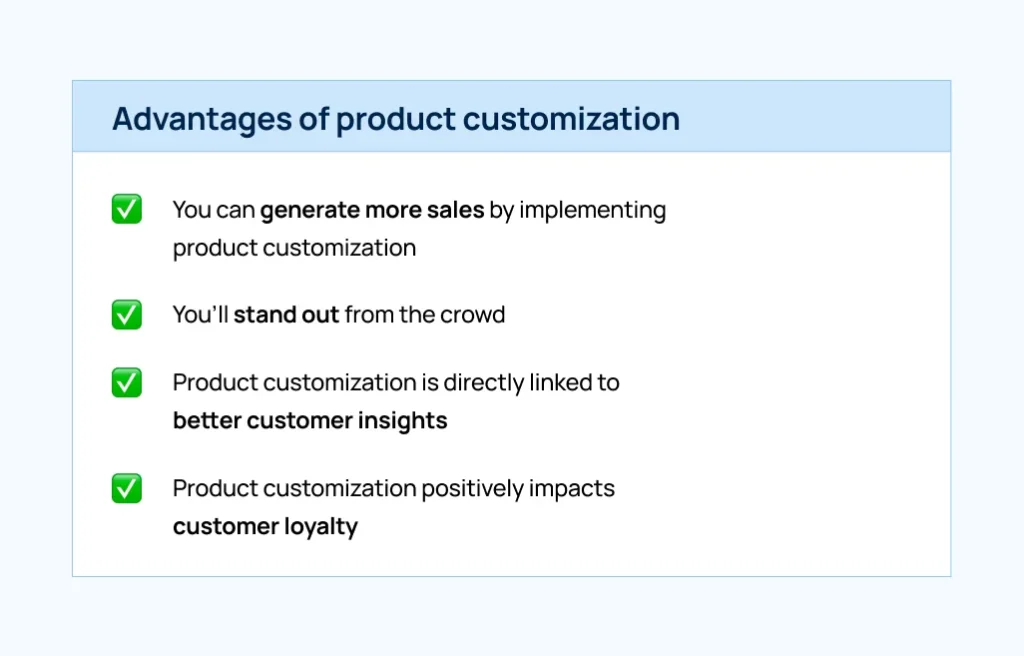1024x656 pixels.
Task: Select the bold text customer loyalty
Action: coord(265,527)
